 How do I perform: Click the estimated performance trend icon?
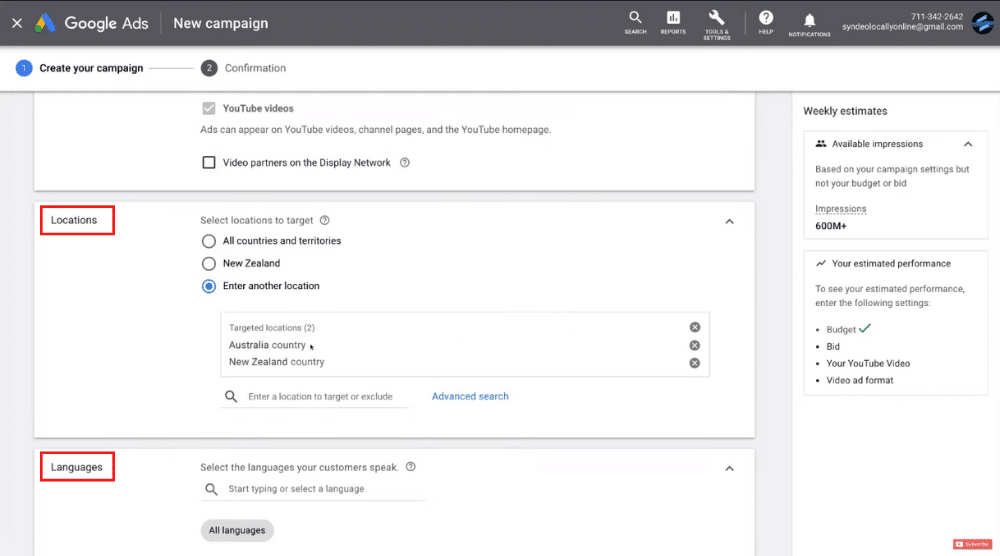821,263
